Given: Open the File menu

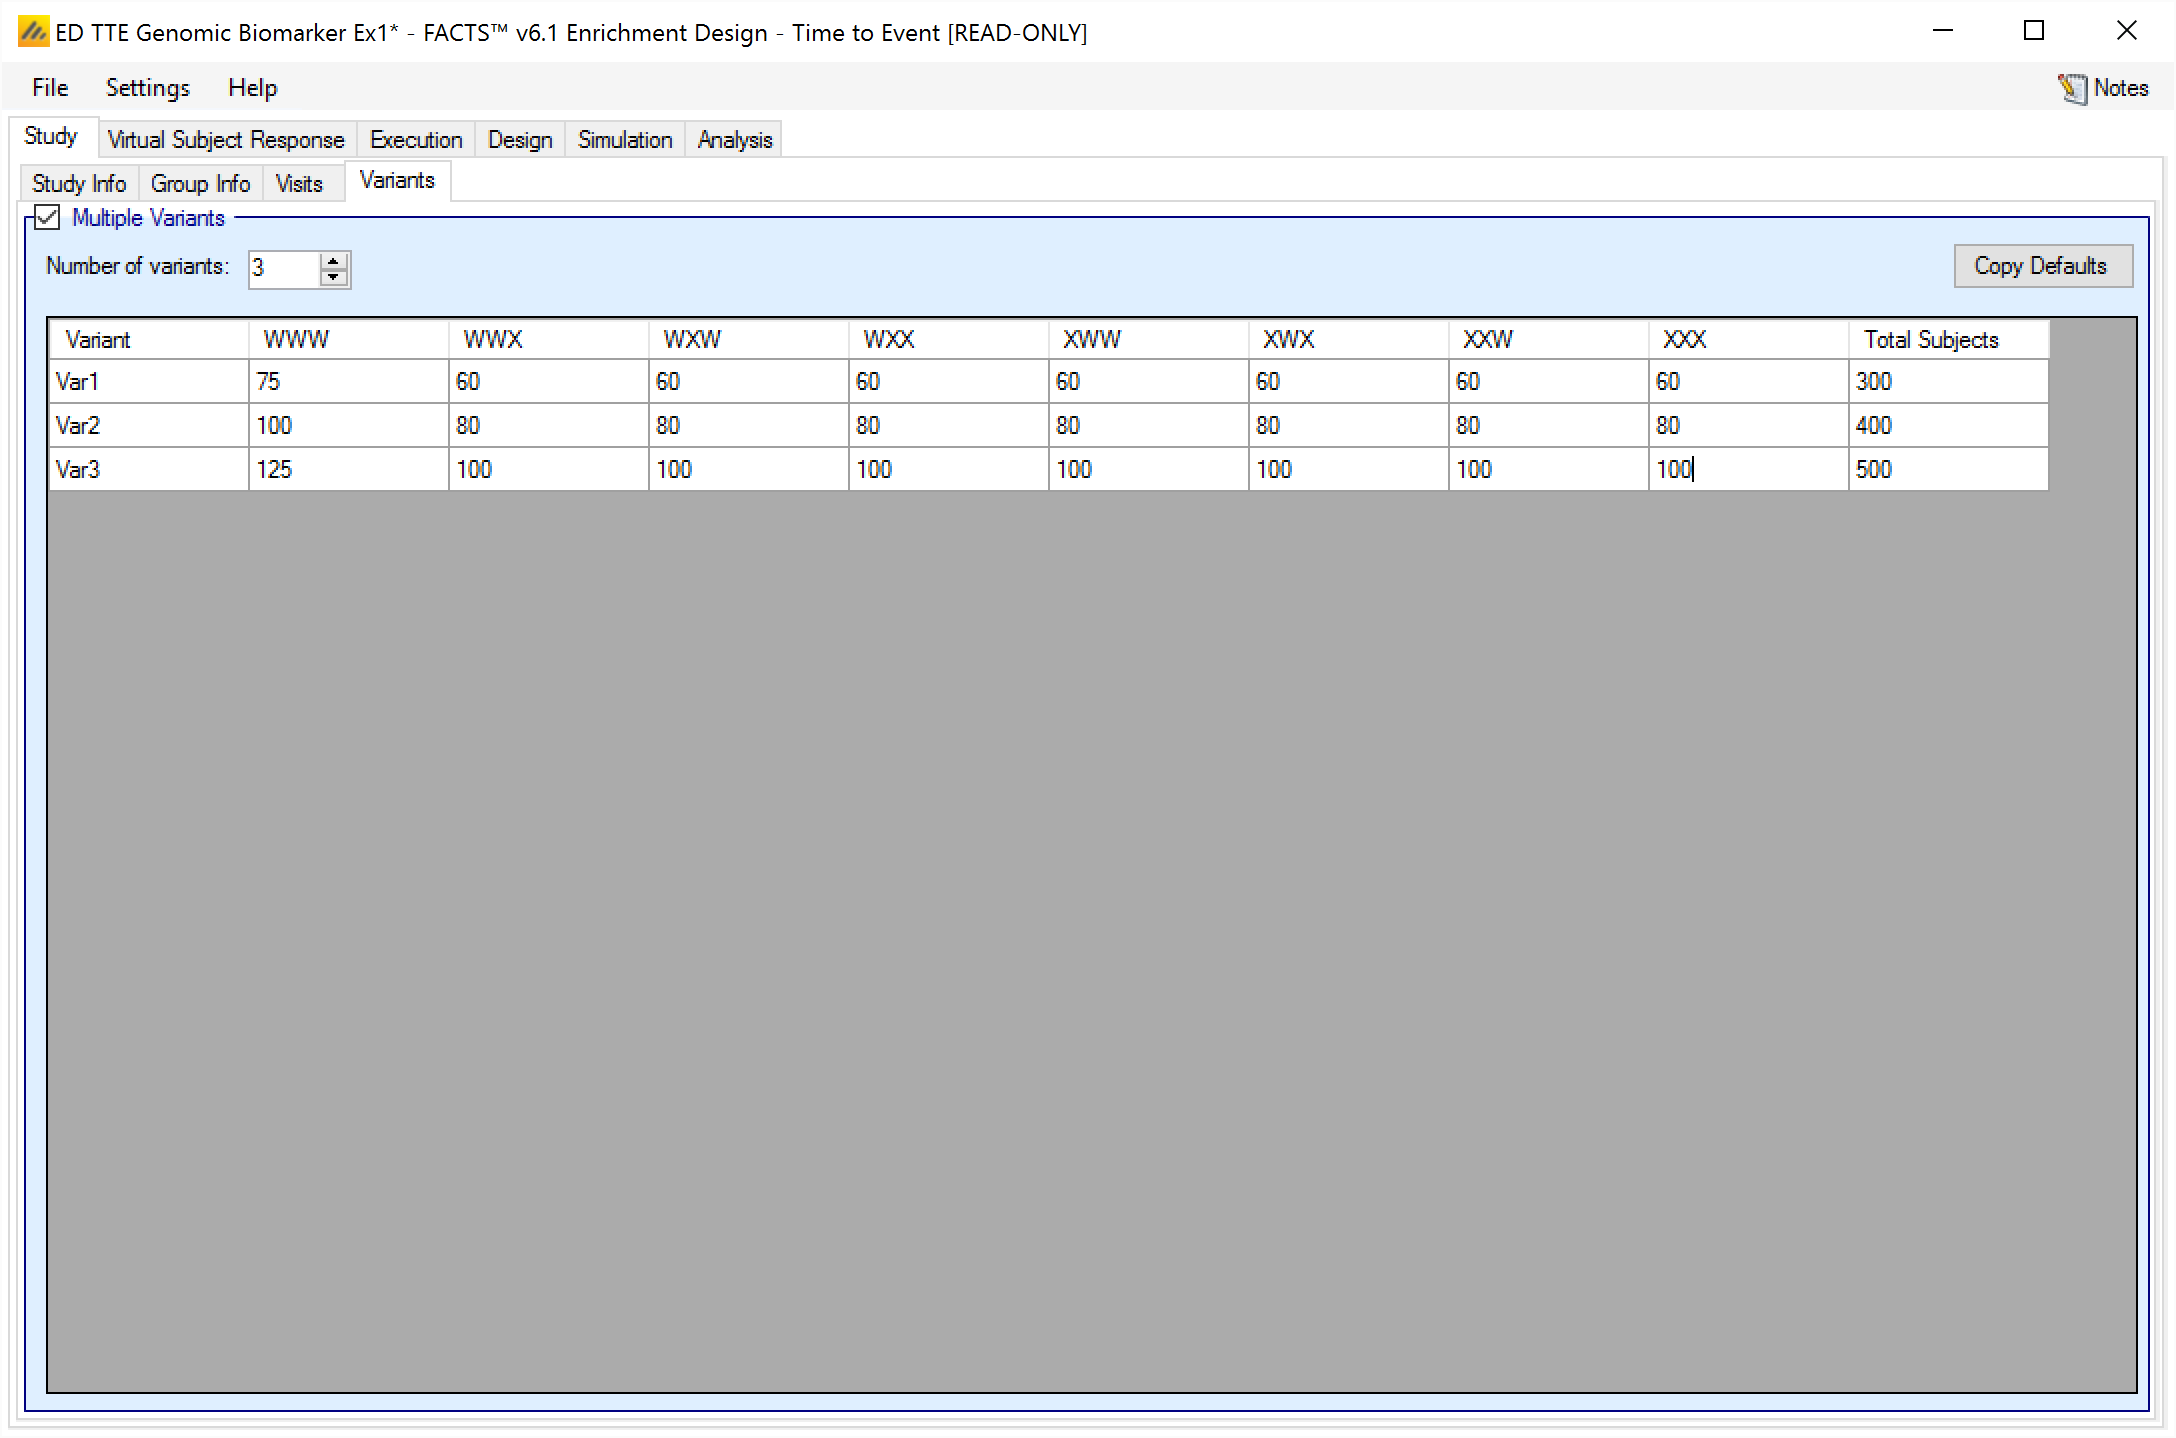Looking at the screenshot, I should tap(50, 88).
